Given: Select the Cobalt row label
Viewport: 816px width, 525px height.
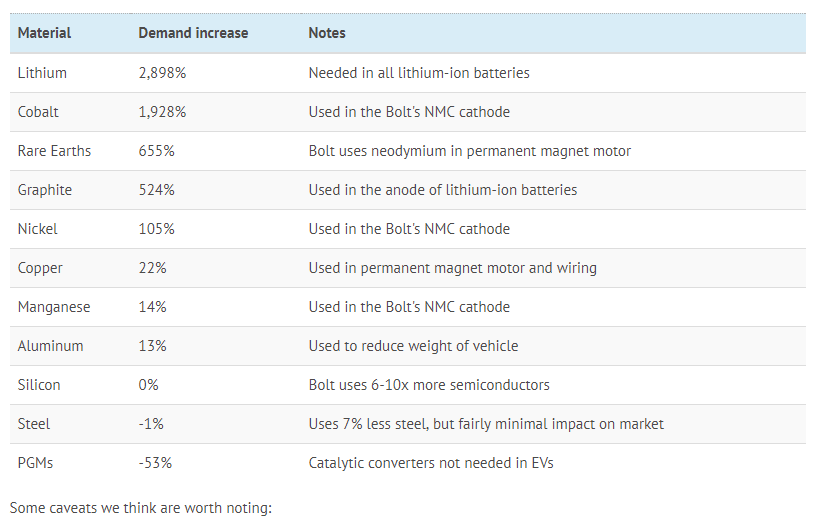Looking at the screenshot, I should point(38,112).
